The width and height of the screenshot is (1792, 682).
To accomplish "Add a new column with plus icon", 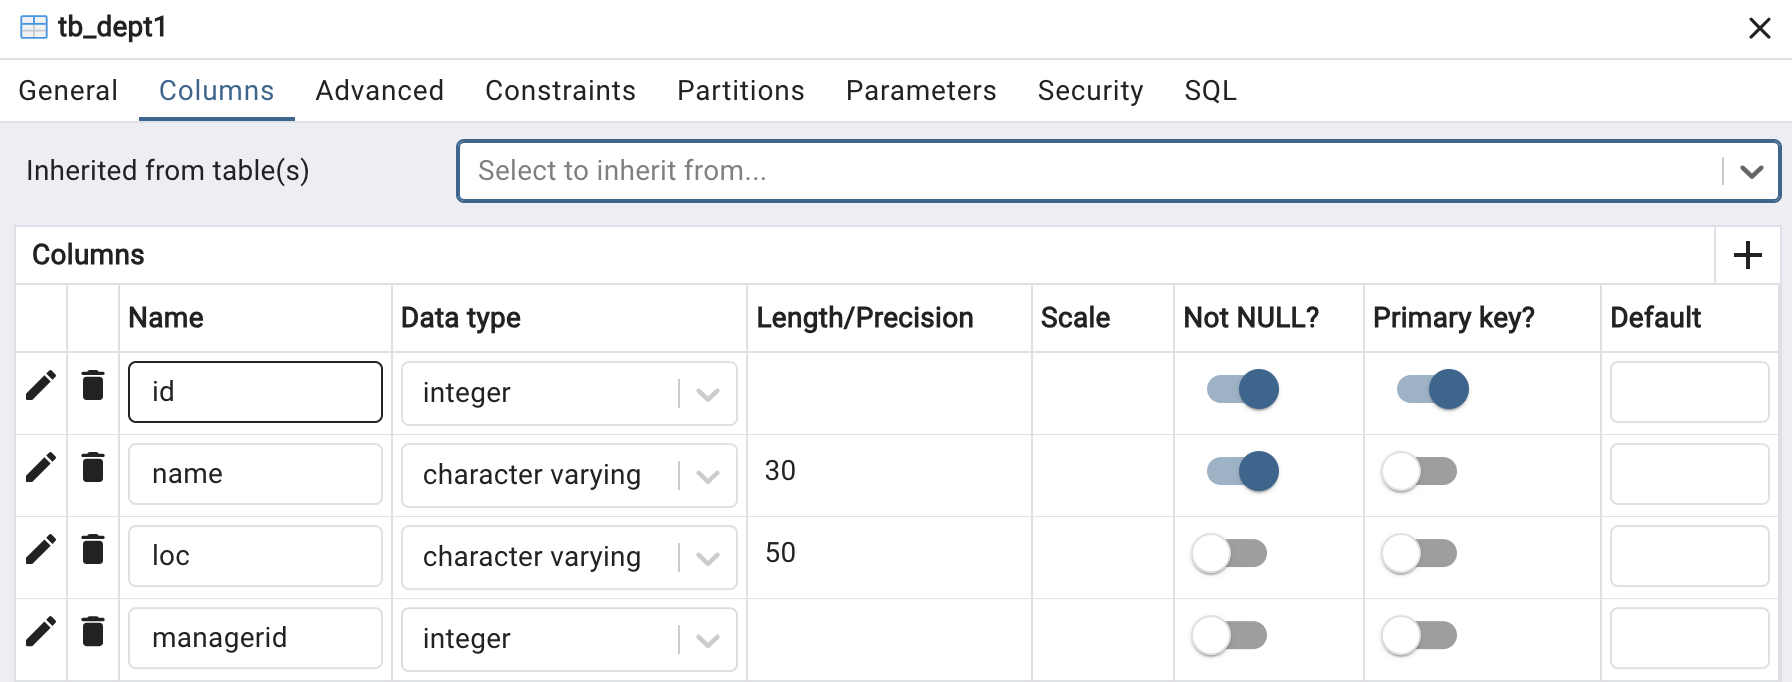I will [1748, 255].
